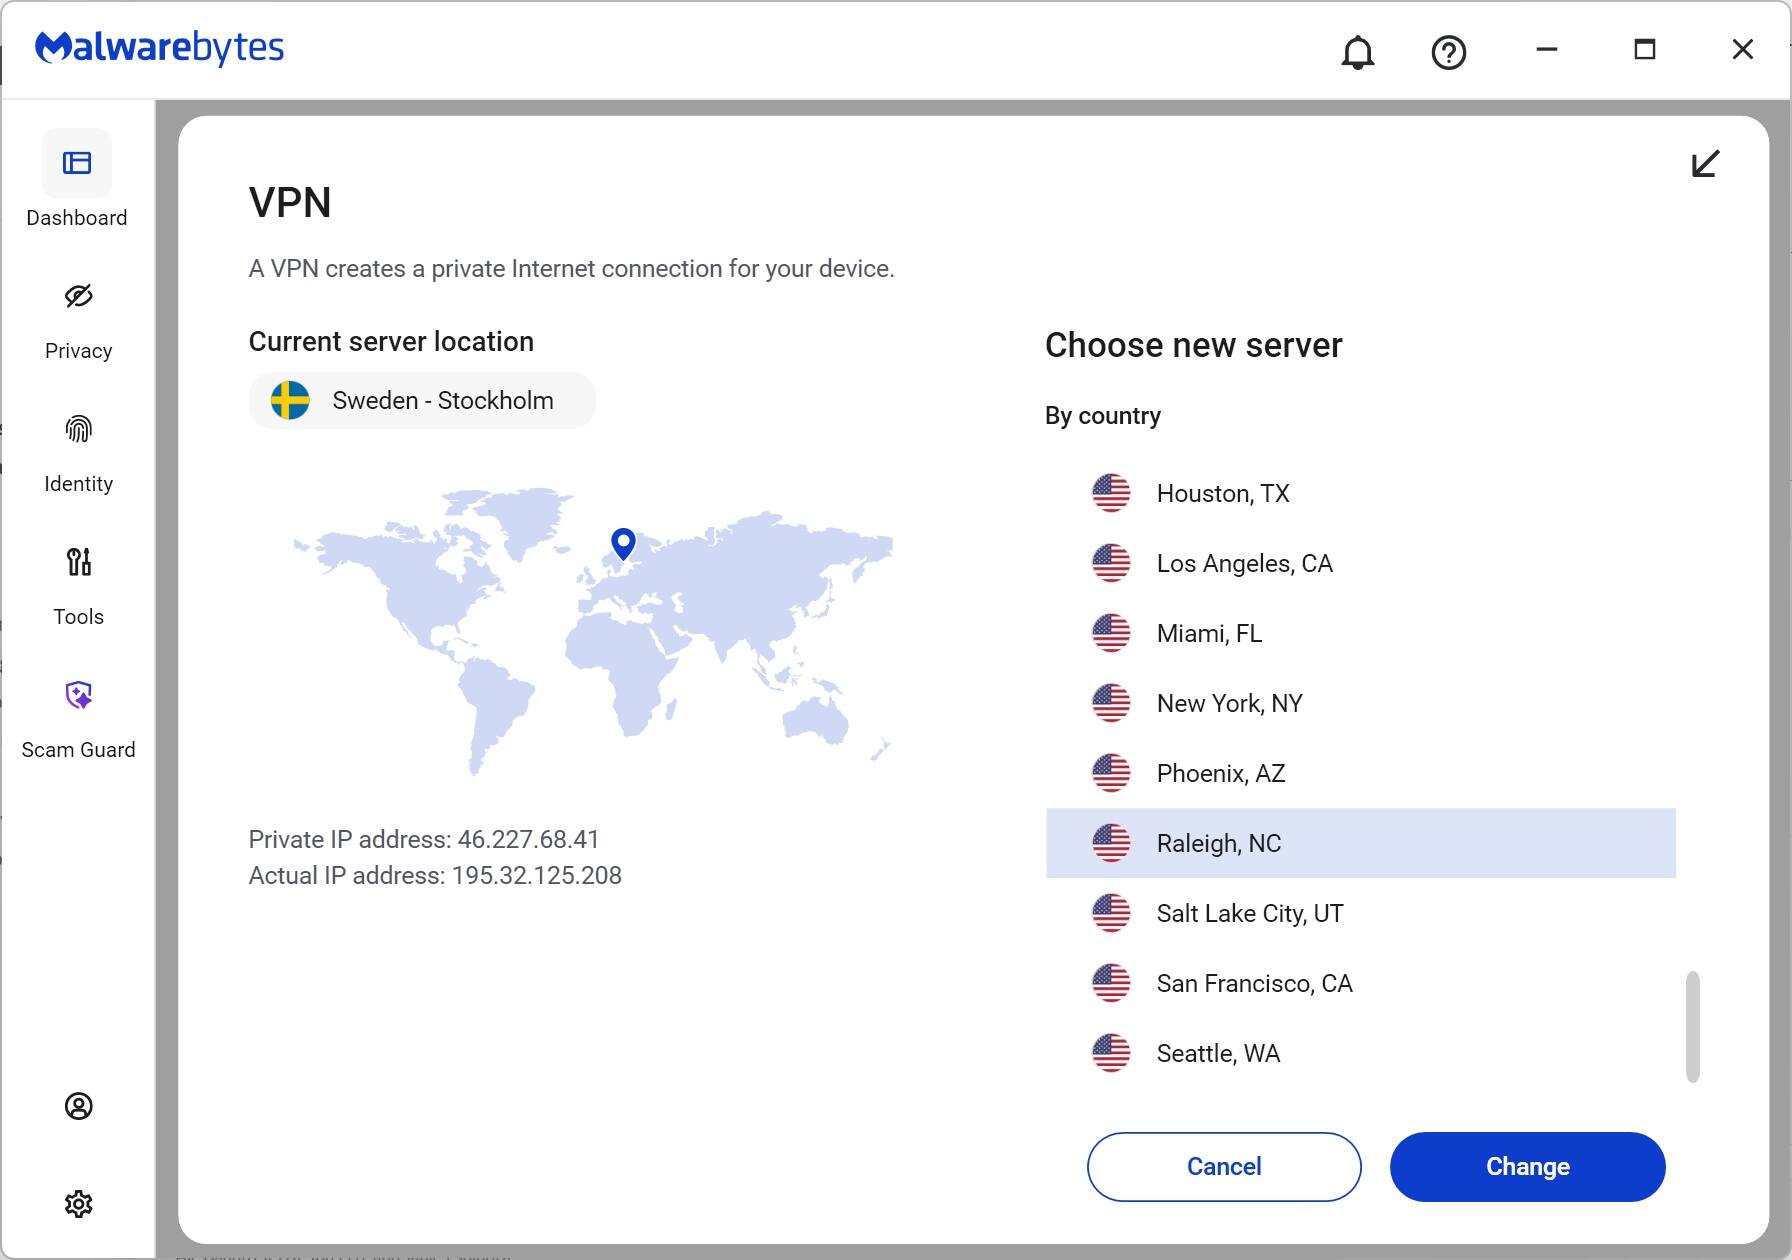
Task: Open the account profile icon
Action: tap(78, 1106)
